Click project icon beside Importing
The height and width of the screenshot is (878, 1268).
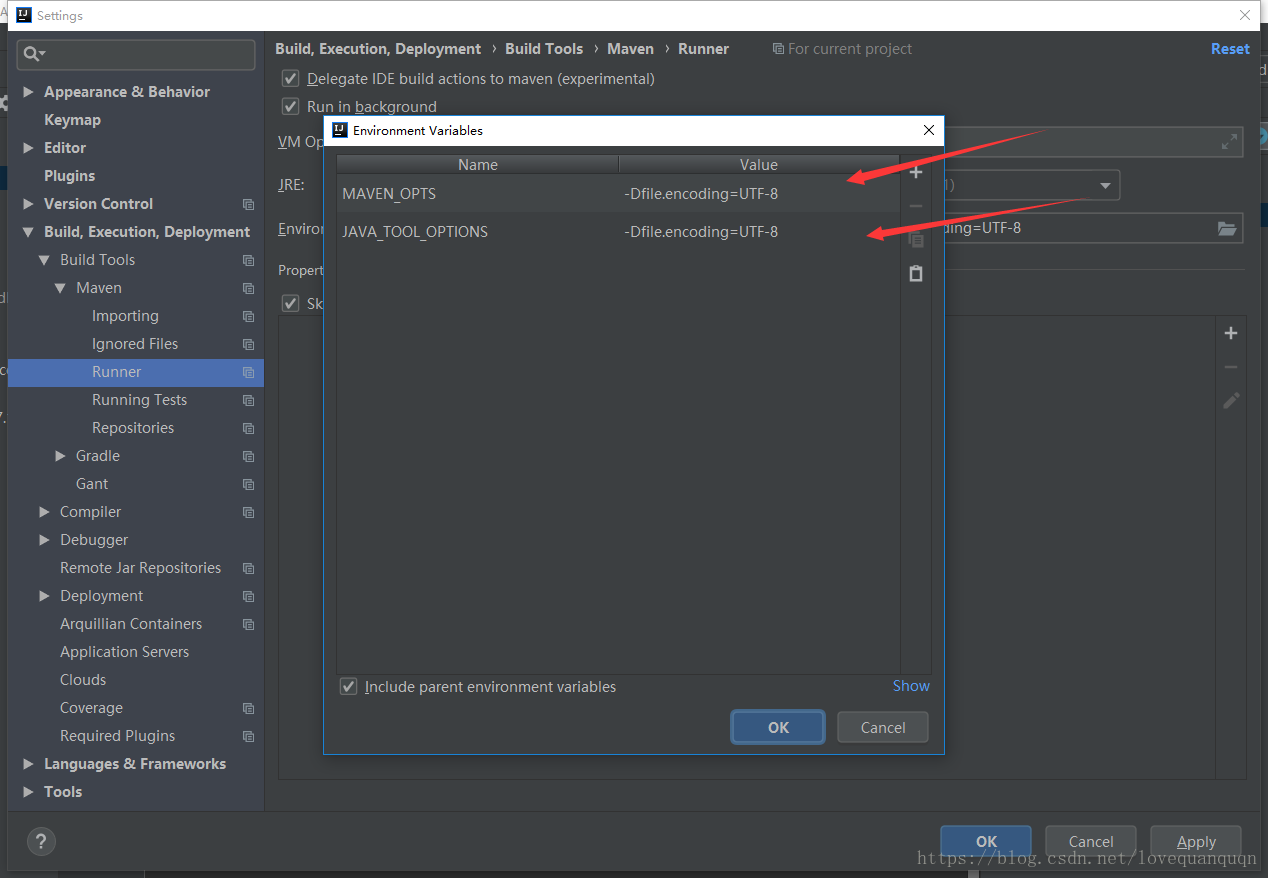click(x=248, y=316)
